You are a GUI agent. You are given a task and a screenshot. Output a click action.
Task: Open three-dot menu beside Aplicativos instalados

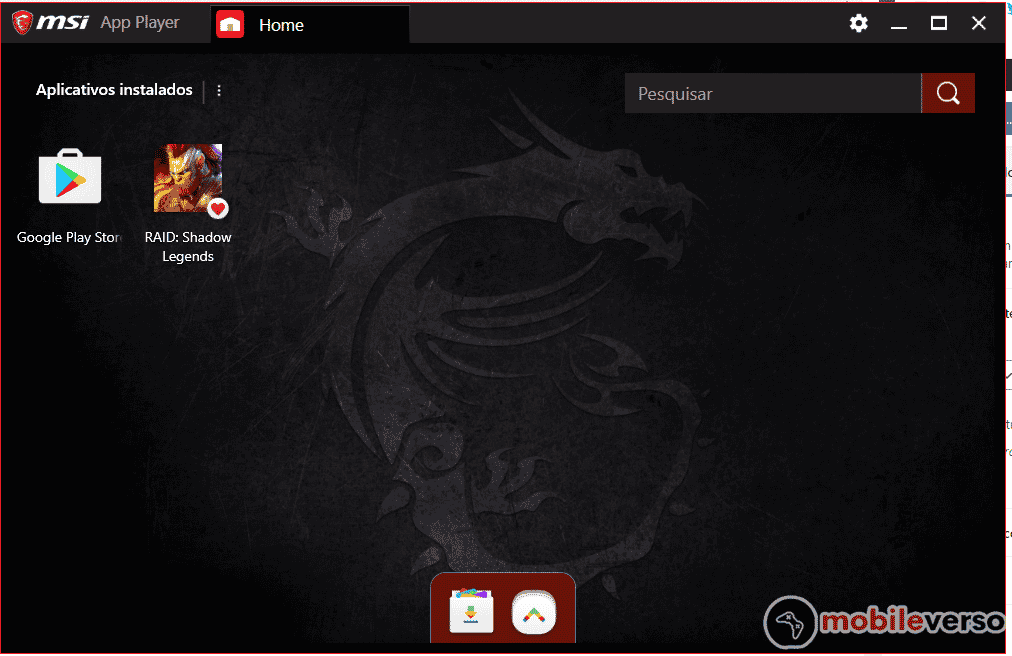click(x=219, y=91)
